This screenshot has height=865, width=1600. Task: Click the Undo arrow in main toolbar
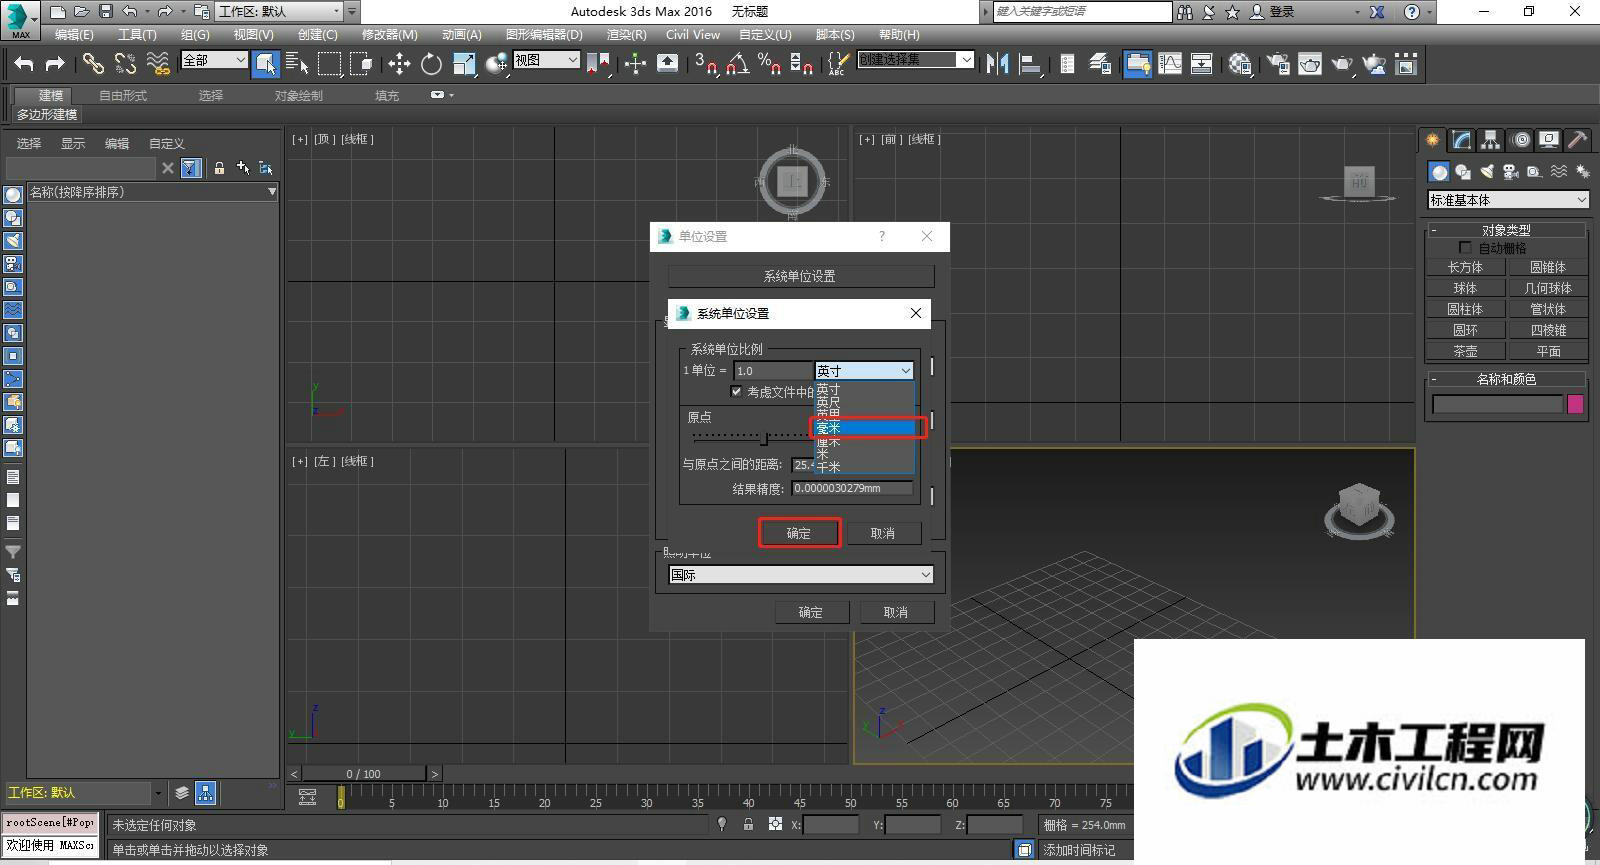click(x=24, y=64)
